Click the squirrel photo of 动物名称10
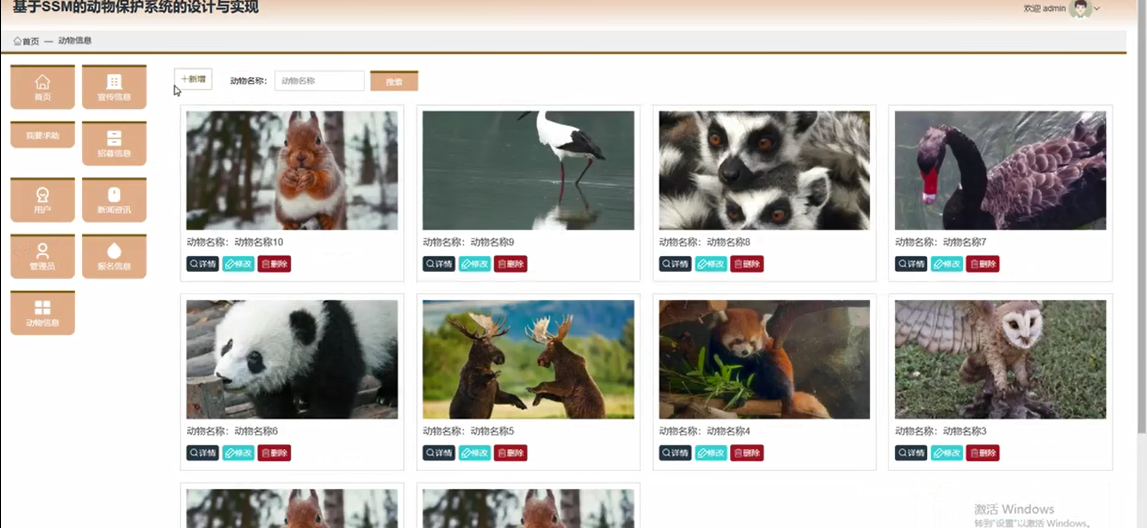The image size is (1147, 528). click(x=292, y=170)
